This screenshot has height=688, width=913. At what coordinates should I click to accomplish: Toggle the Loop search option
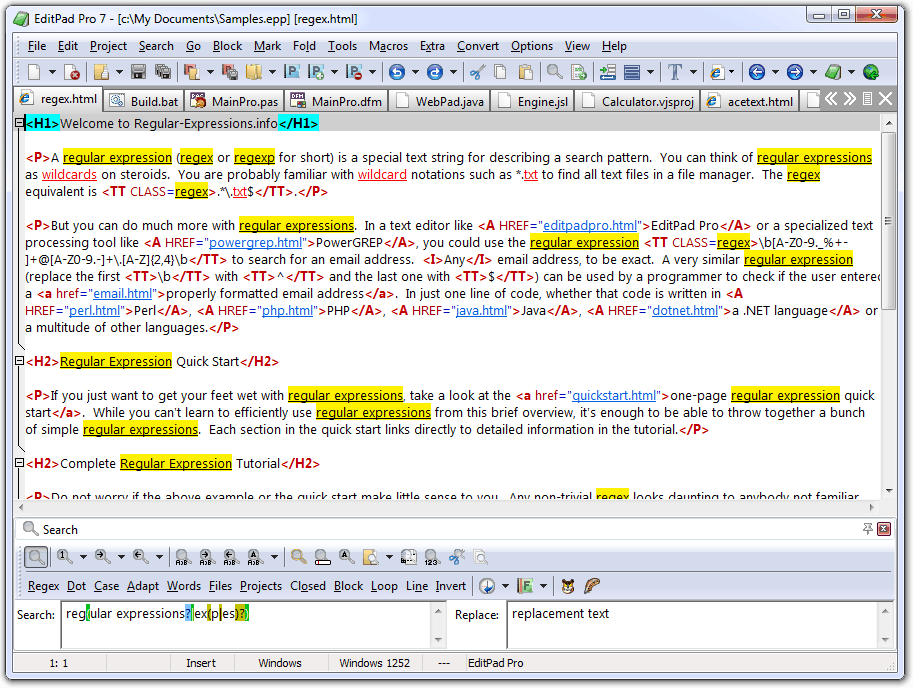384,586
